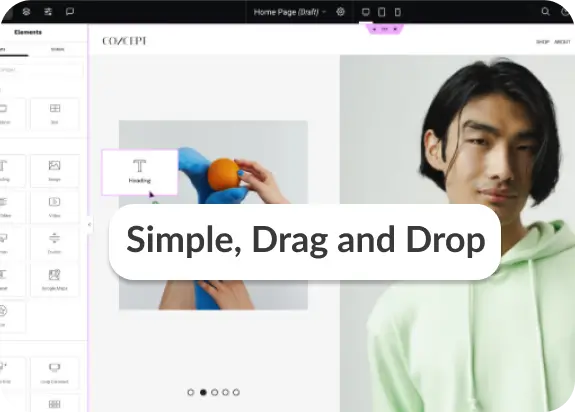Open the Notes comment icon
575x412 pixels.
coord(70,12)
